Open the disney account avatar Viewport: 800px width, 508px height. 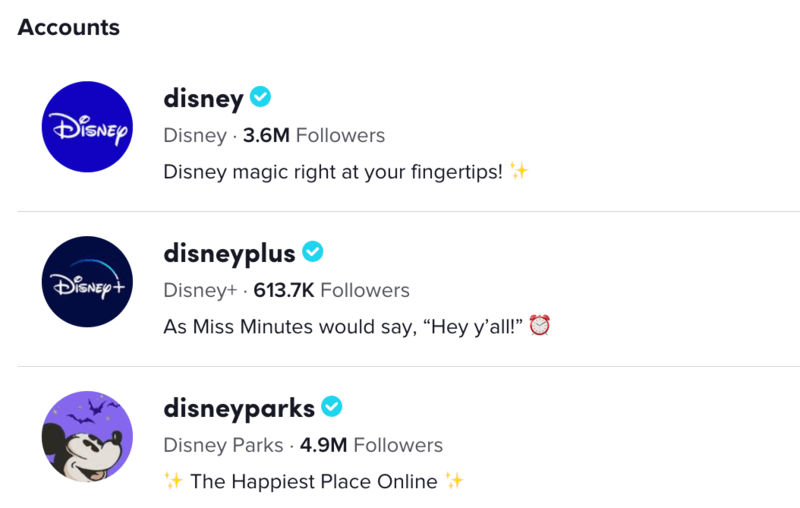87,126
